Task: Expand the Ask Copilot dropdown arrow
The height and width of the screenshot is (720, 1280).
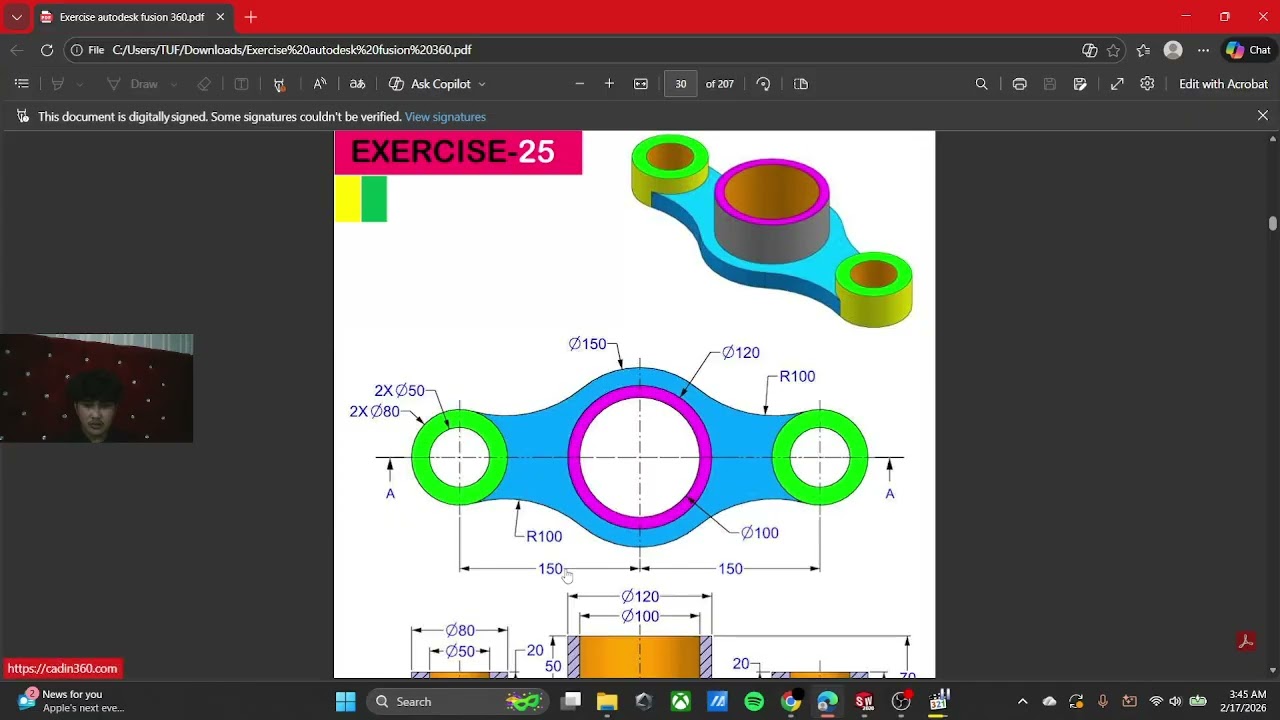Action: [x=482, y=85]
